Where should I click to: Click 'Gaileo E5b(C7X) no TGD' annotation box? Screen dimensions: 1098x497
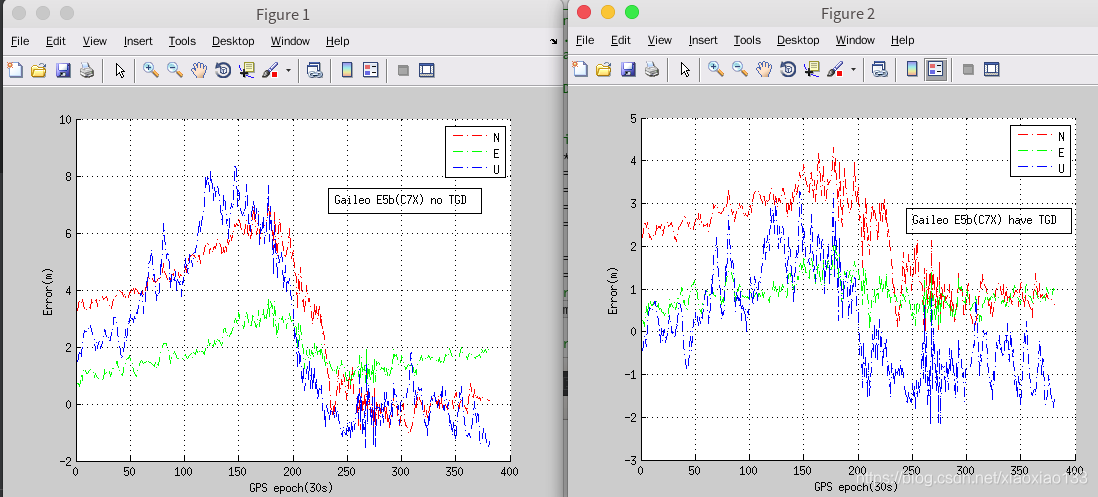(x=405, y=201)
